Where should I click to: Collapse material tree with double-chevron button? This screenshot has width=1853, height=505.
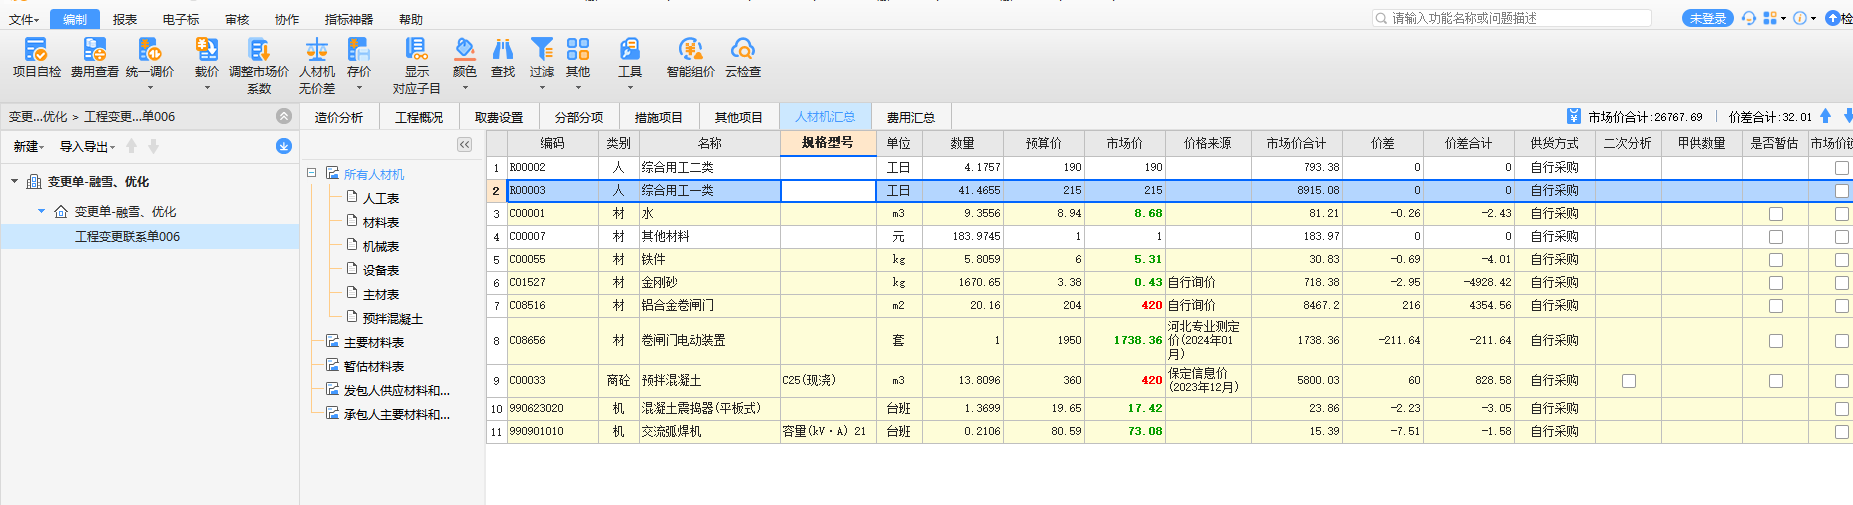(x=464, y=144)
